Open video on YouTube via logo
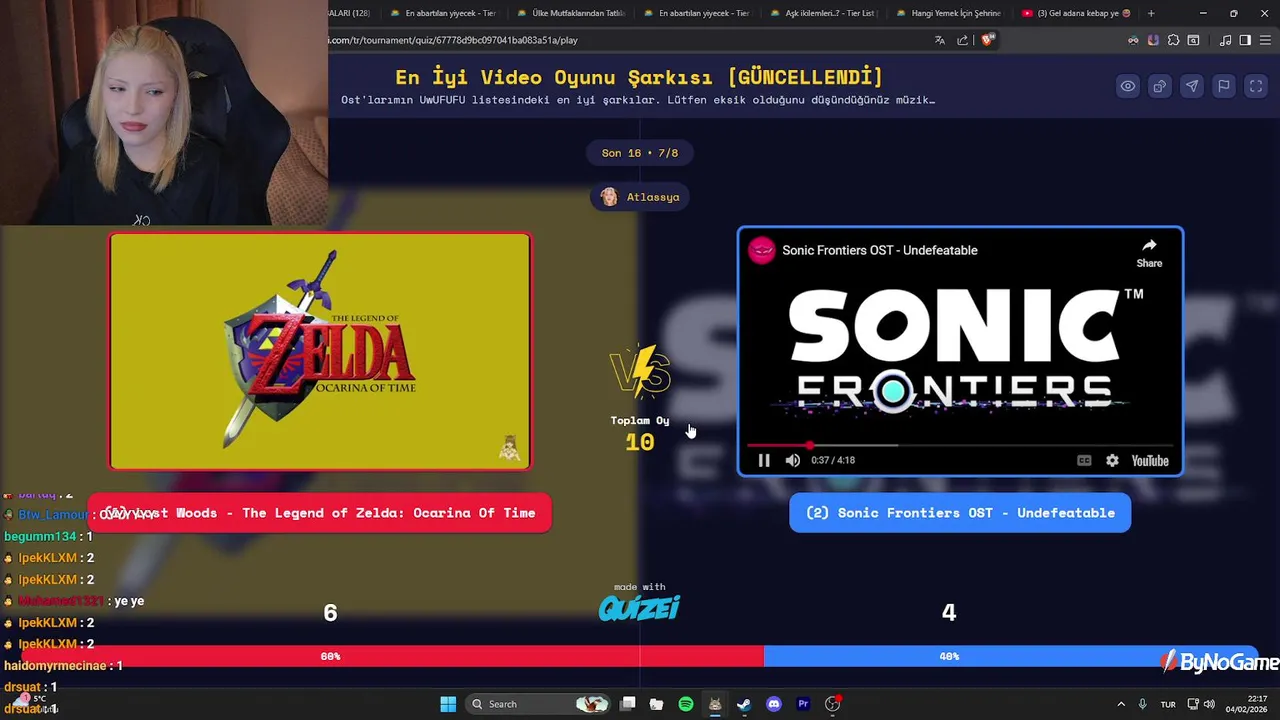Image resolution: width=1280 pixels, height=720 pixels. pyautogui.click(x=1150, y=460)
